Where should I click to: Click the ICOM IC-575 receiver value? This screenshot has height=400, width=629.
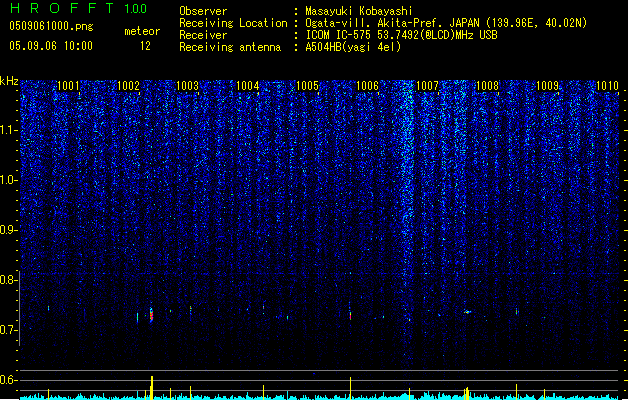401,35
